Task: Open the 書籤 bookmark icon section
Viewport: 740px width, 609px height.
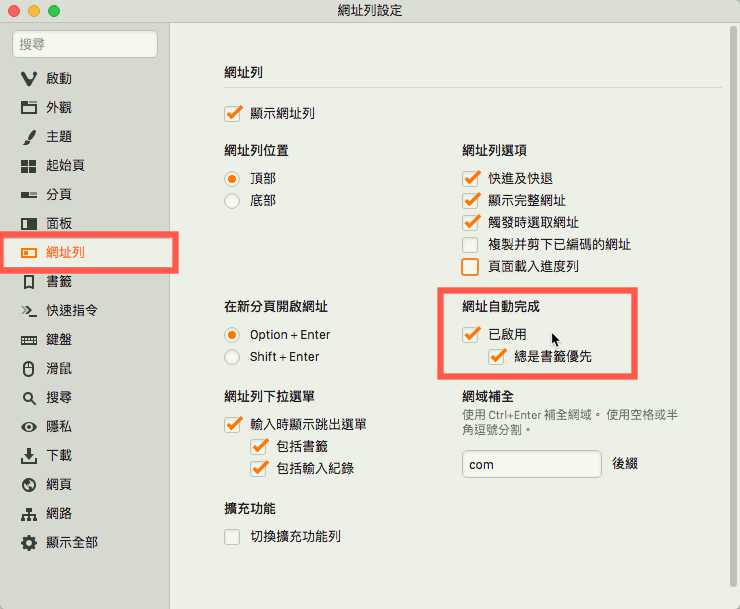Action: pyautogui.click(x=29, y=282)
